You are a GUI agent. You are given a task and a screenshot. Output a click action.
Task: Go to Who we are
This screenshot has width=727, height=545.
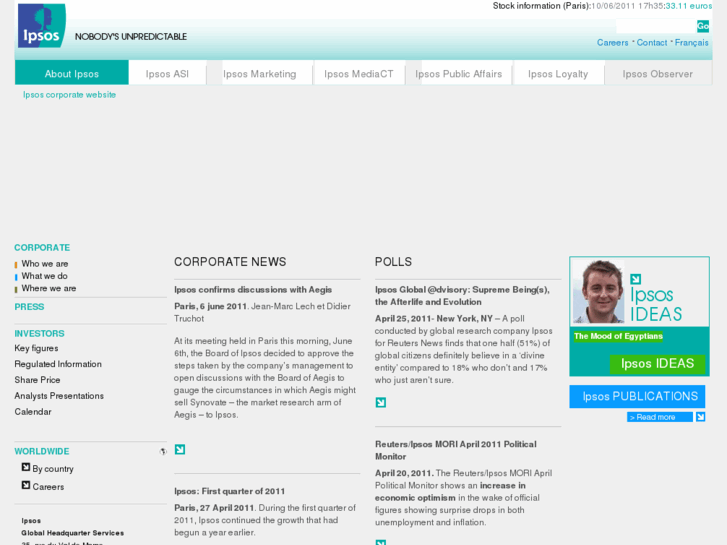click(x=45, y=263)
